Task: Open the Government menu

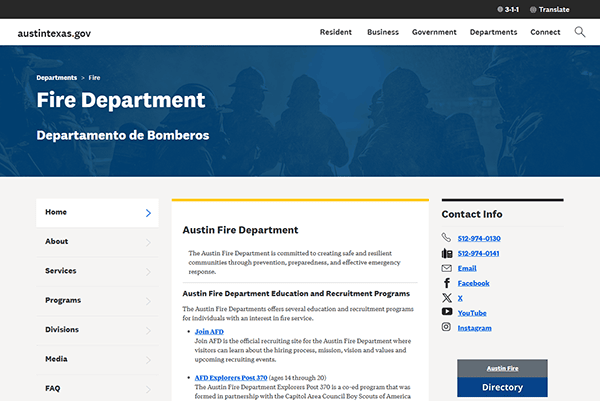Action: pyautogui.click(x=434, y=32)
